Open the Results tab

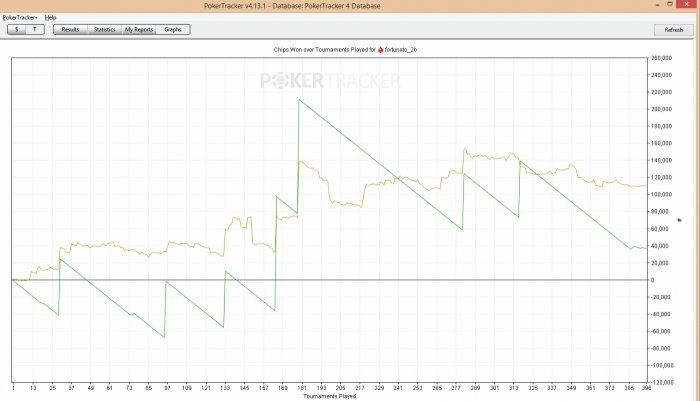click(70, 29)
